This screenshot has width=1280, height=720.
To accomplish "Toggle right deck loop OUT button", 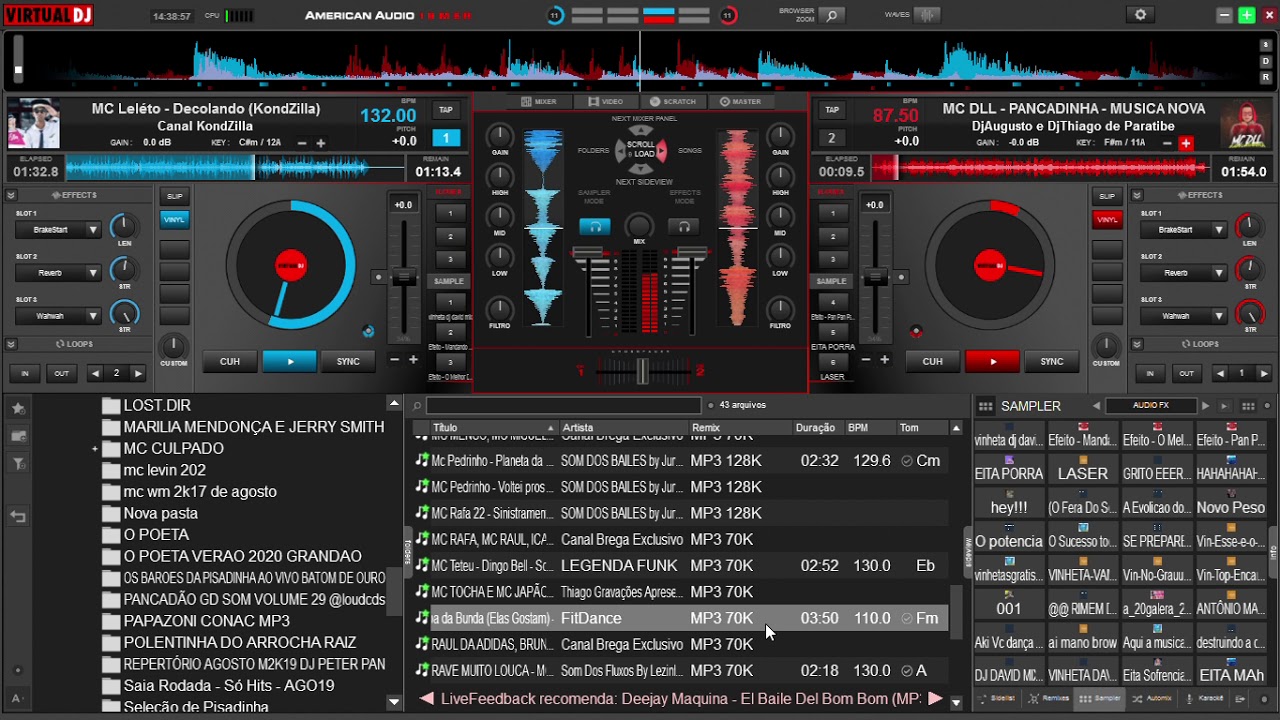I will pos(1186,373).
